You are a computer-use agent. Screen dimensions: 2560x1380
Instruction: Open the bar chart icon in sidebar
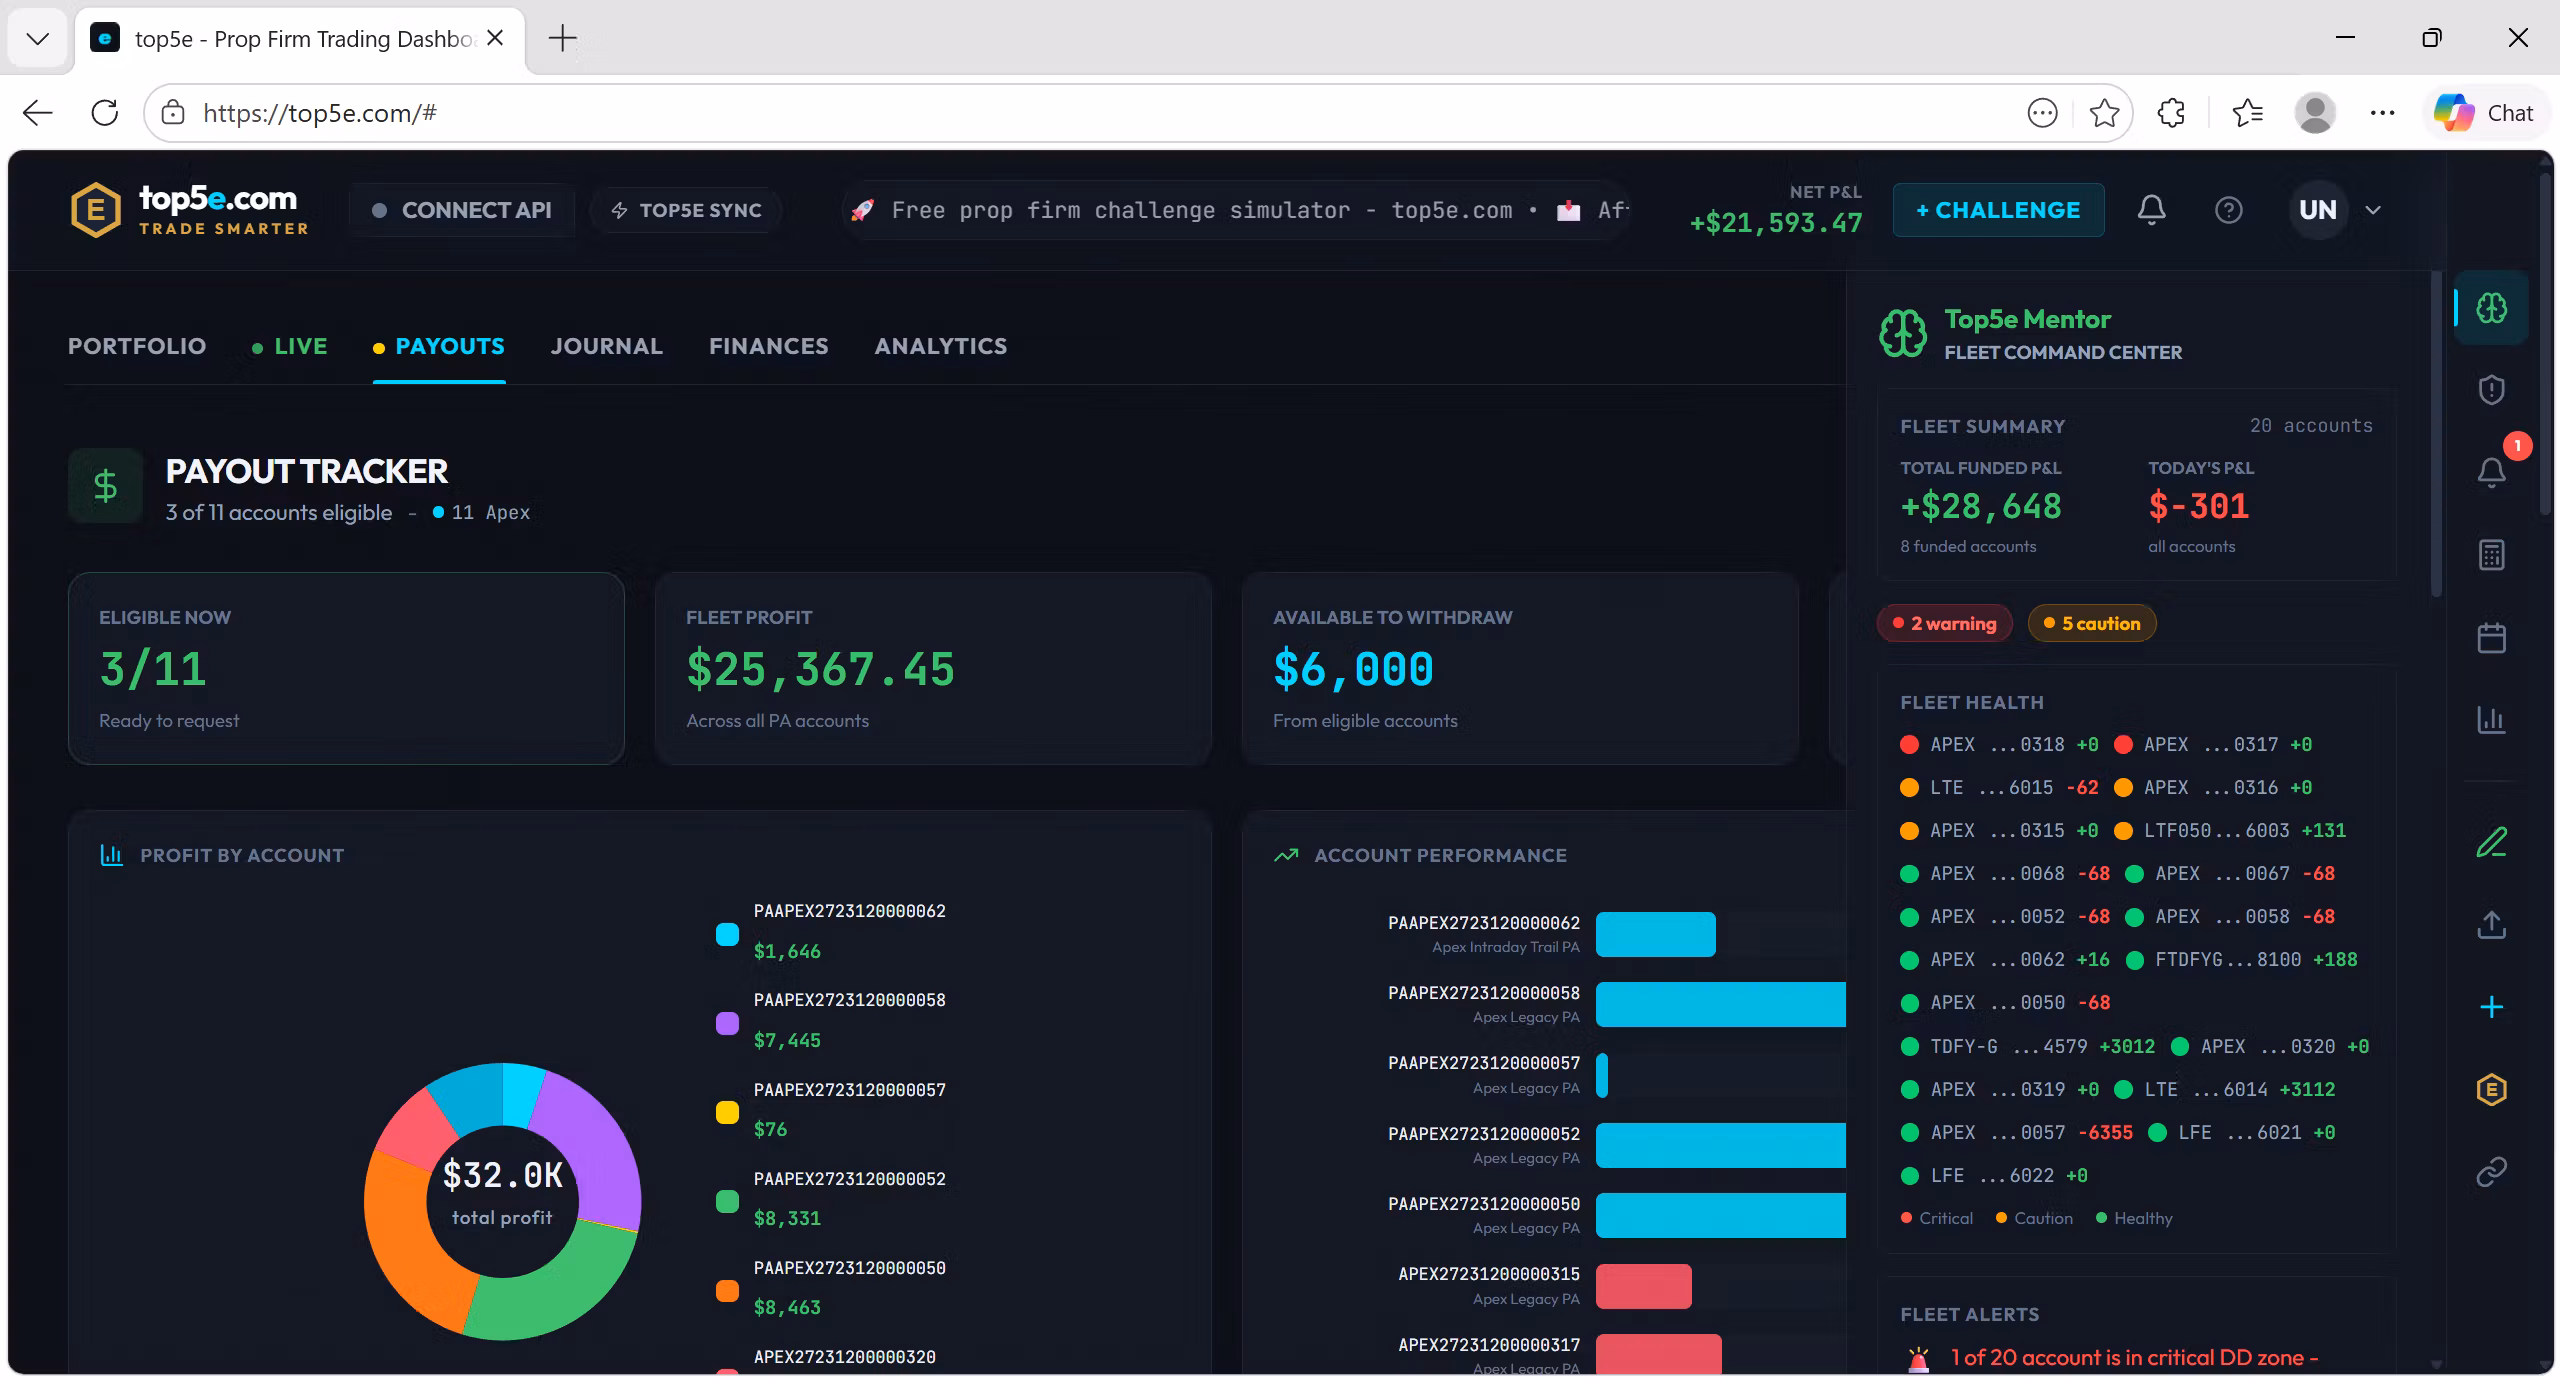[2491, 719]
